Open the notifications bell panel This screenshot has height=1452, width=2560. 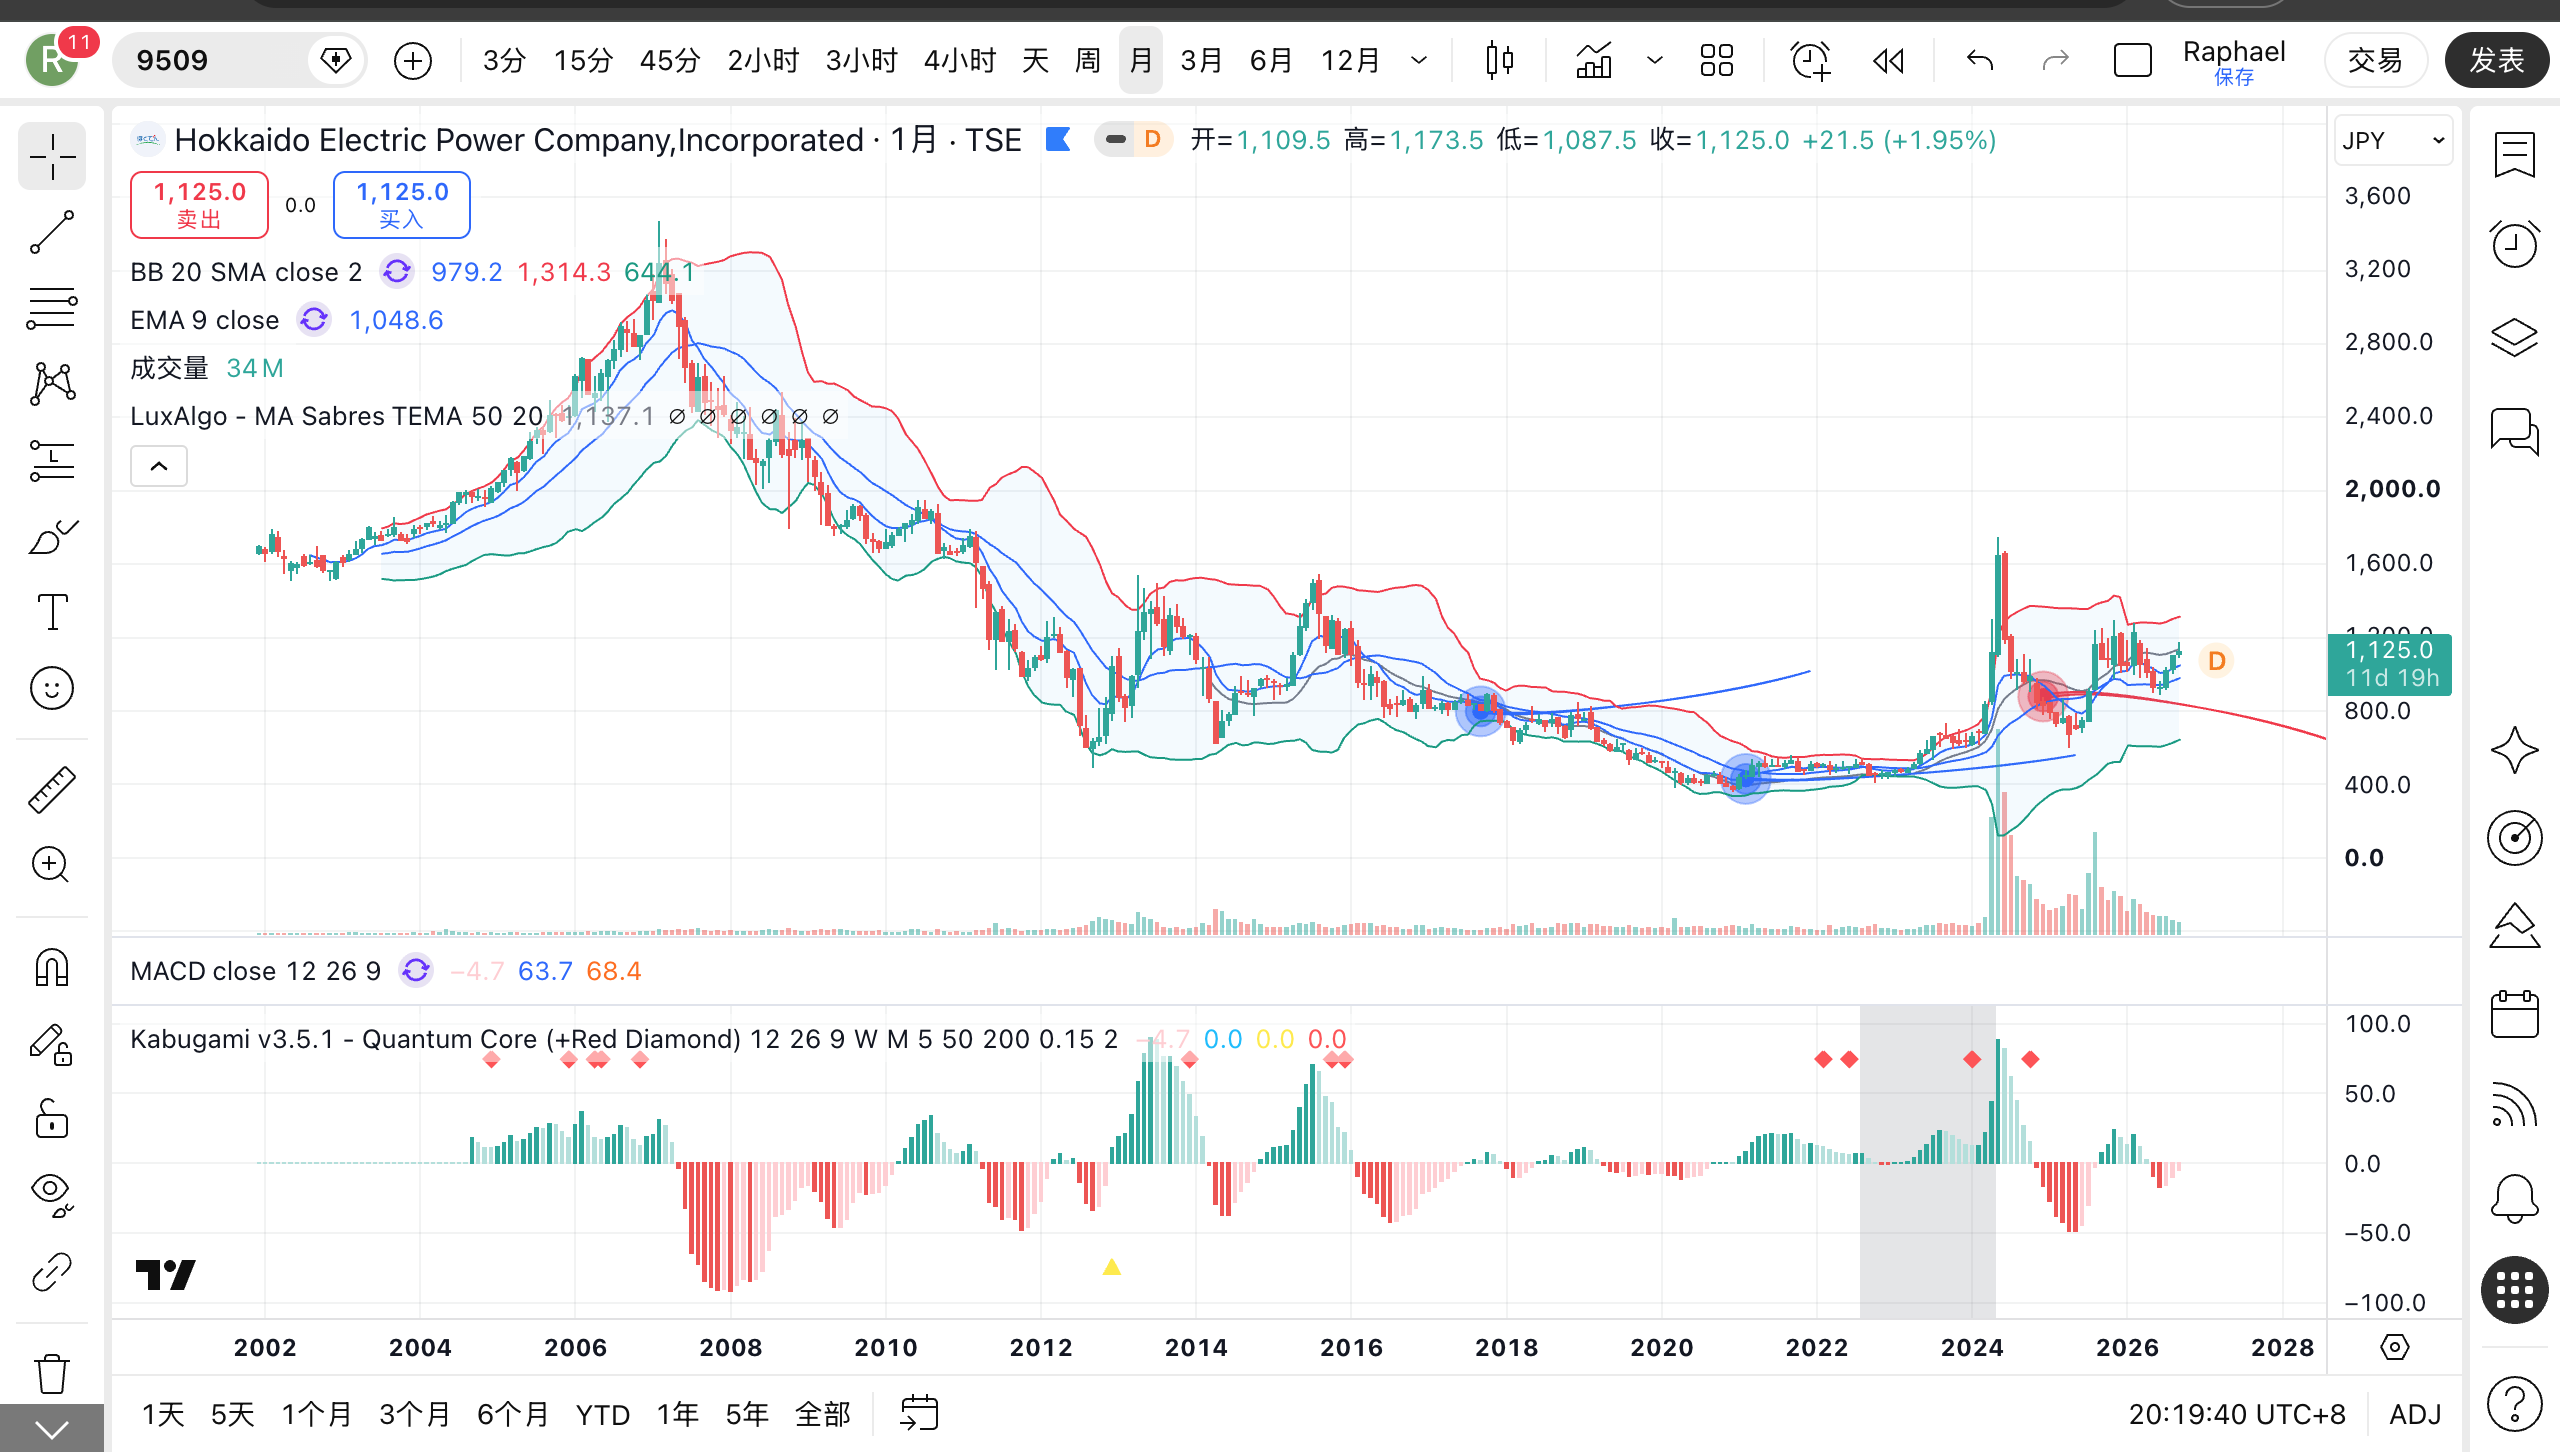pos(2514,1197)
